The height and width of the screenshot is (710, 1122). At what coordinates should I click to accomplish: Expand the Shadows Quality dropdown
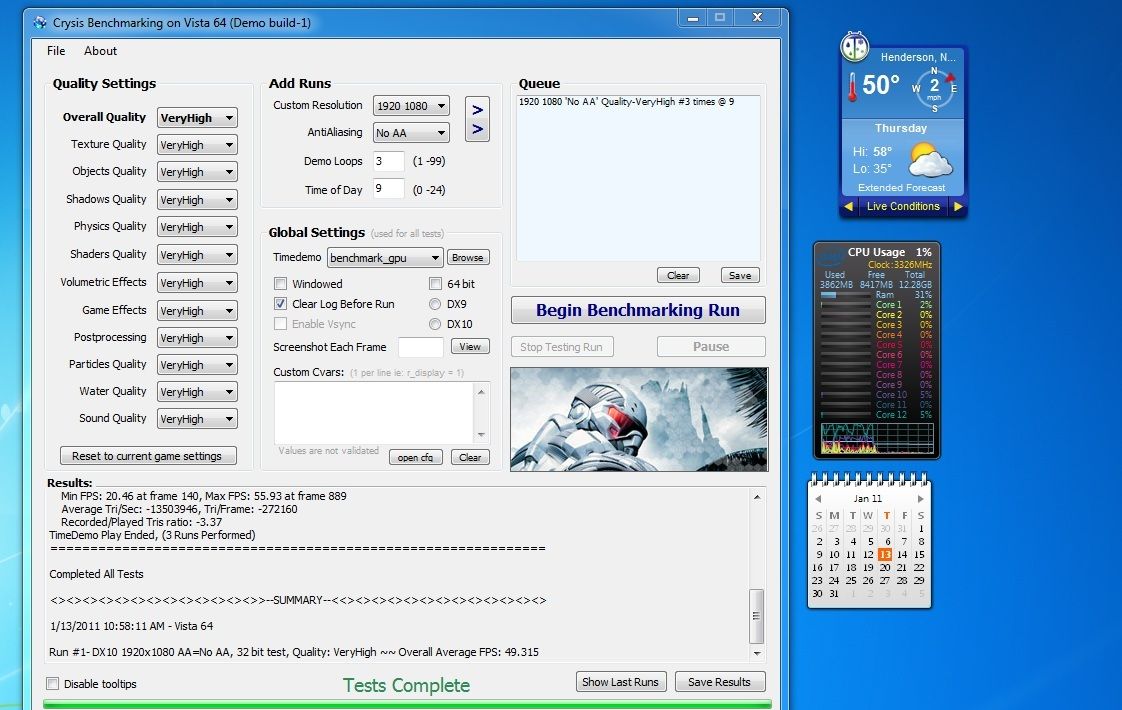pos(197,200)
